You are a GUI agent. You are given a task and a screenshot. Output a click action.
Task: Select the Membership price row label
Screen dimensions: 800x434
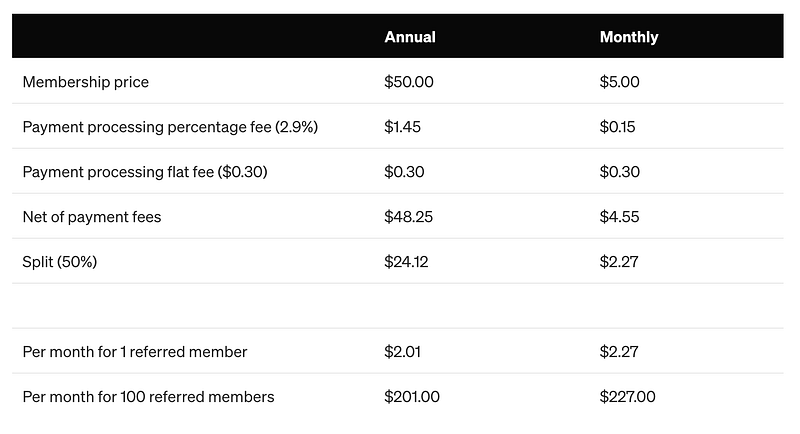[x=86, y=82]
